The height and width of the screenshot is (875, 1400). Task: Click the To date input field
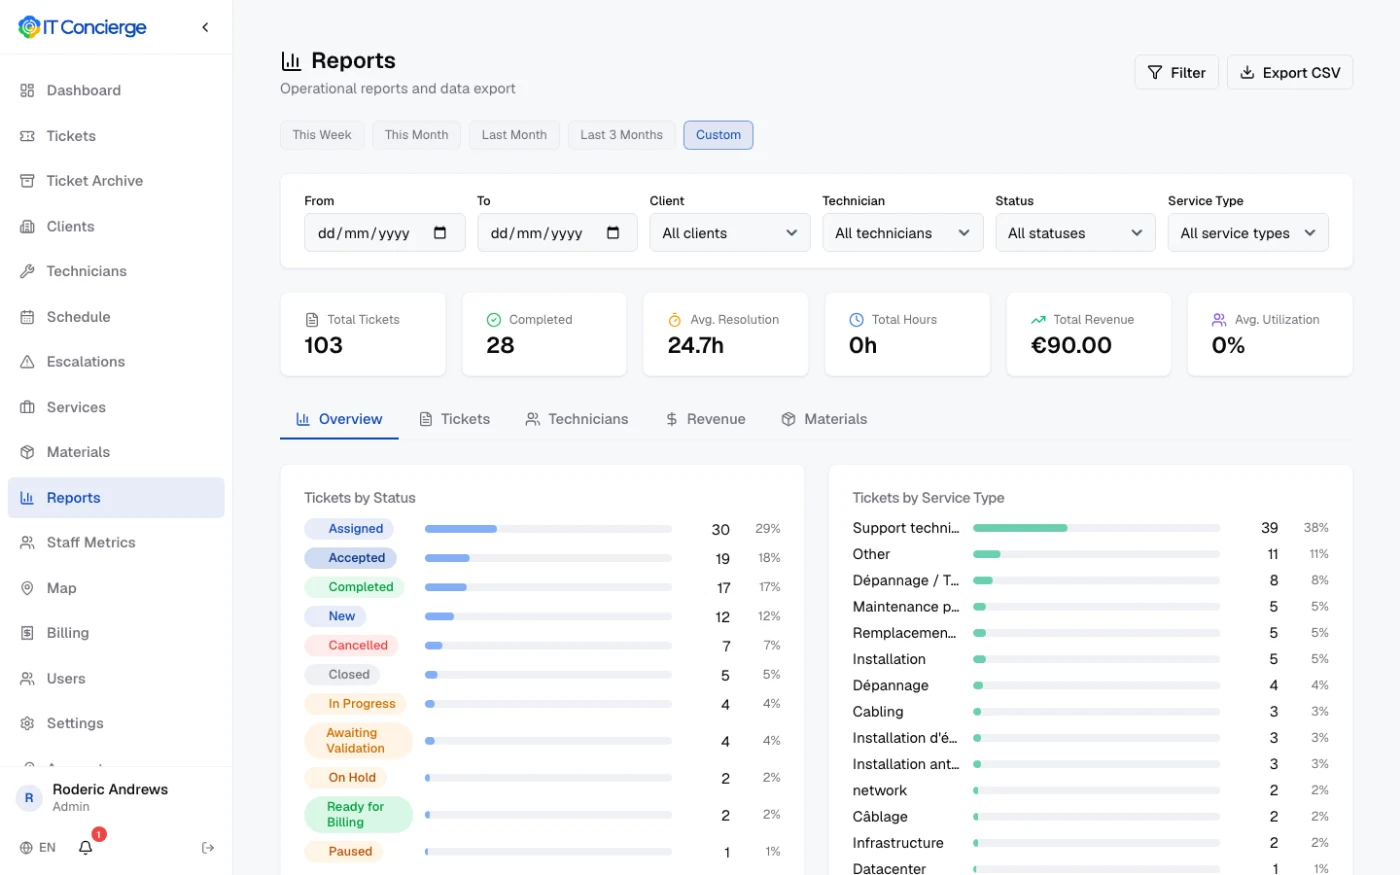[557, 233]
